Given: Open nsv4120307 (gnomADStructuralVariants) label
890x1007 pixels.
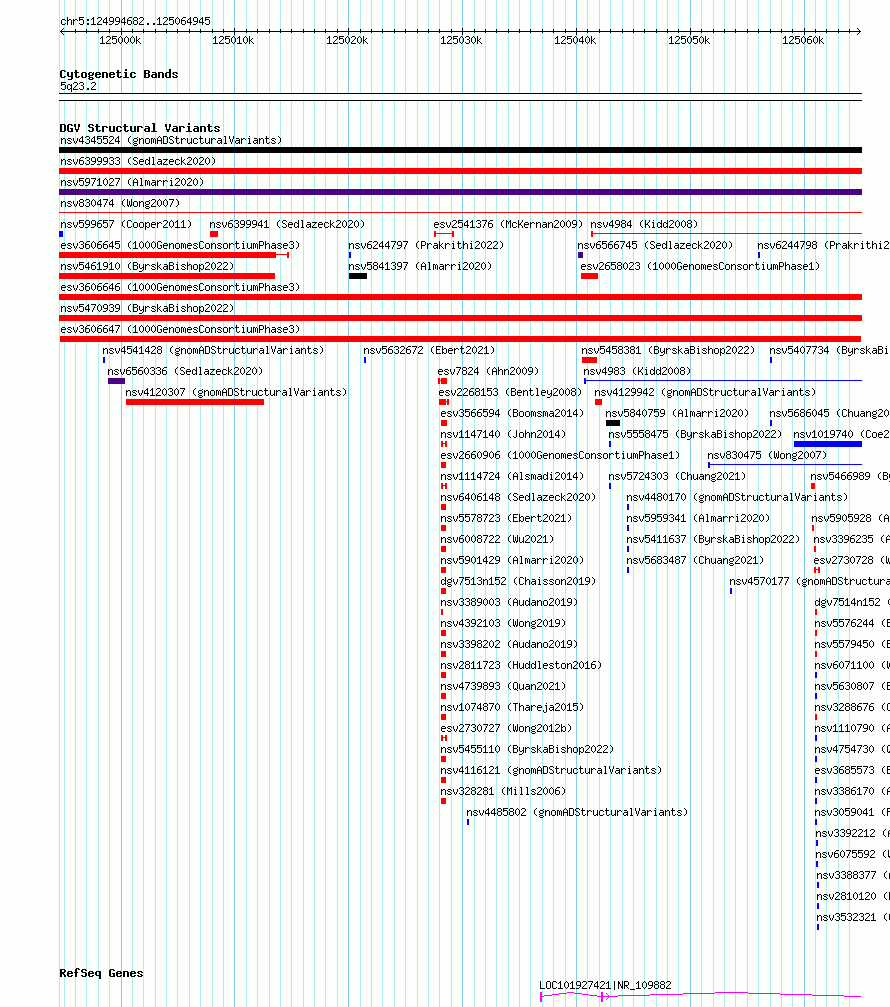Looking at the screenshot, I should [x=236, y=392].
